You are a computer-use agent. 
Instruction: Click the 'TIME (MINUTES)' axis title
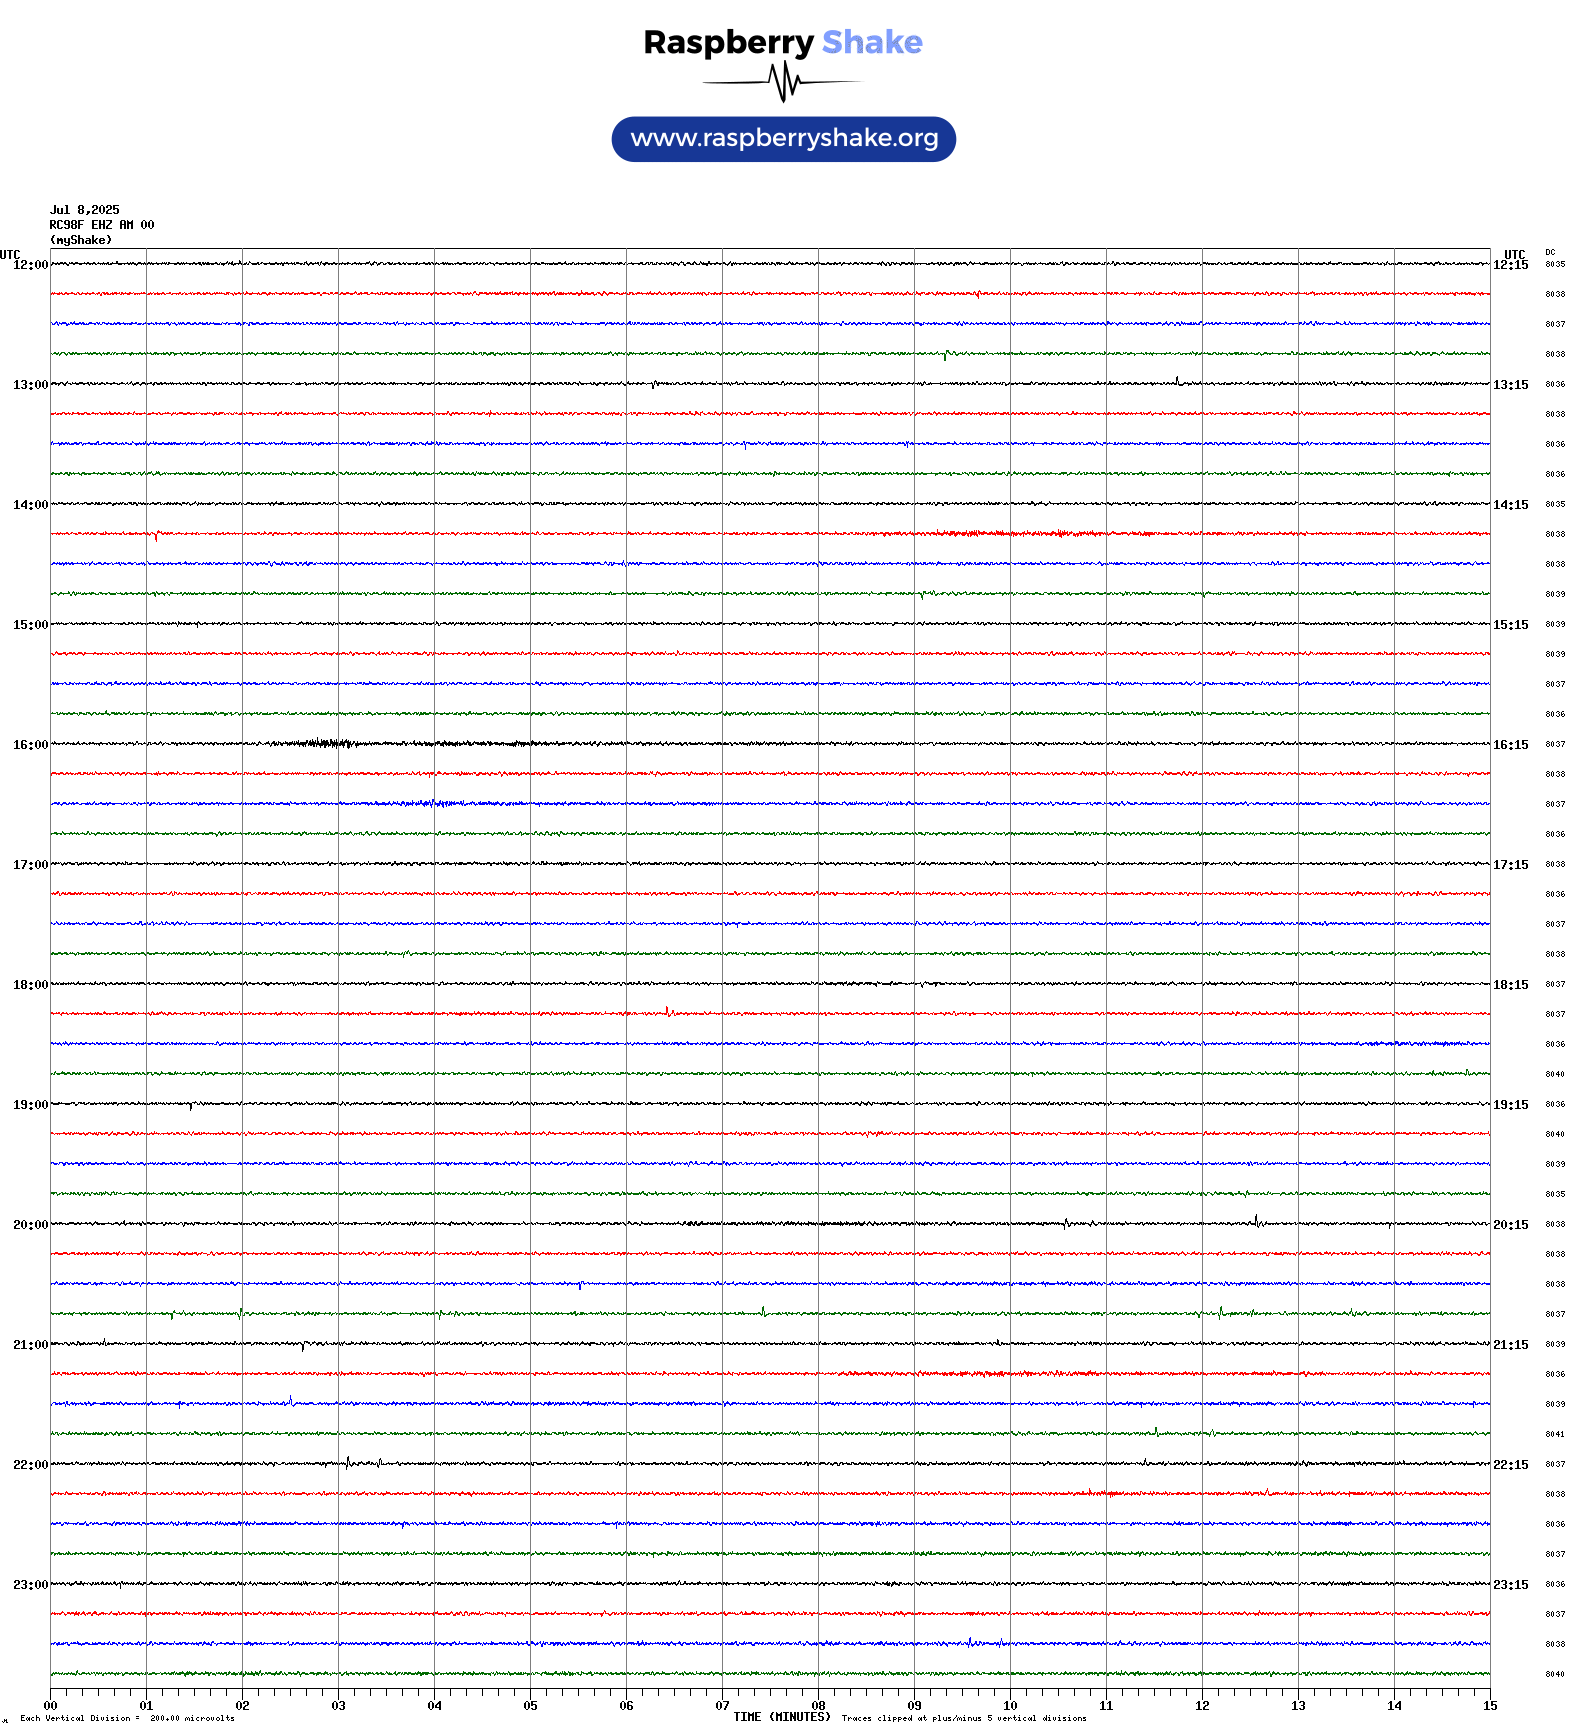[782, 1717]
